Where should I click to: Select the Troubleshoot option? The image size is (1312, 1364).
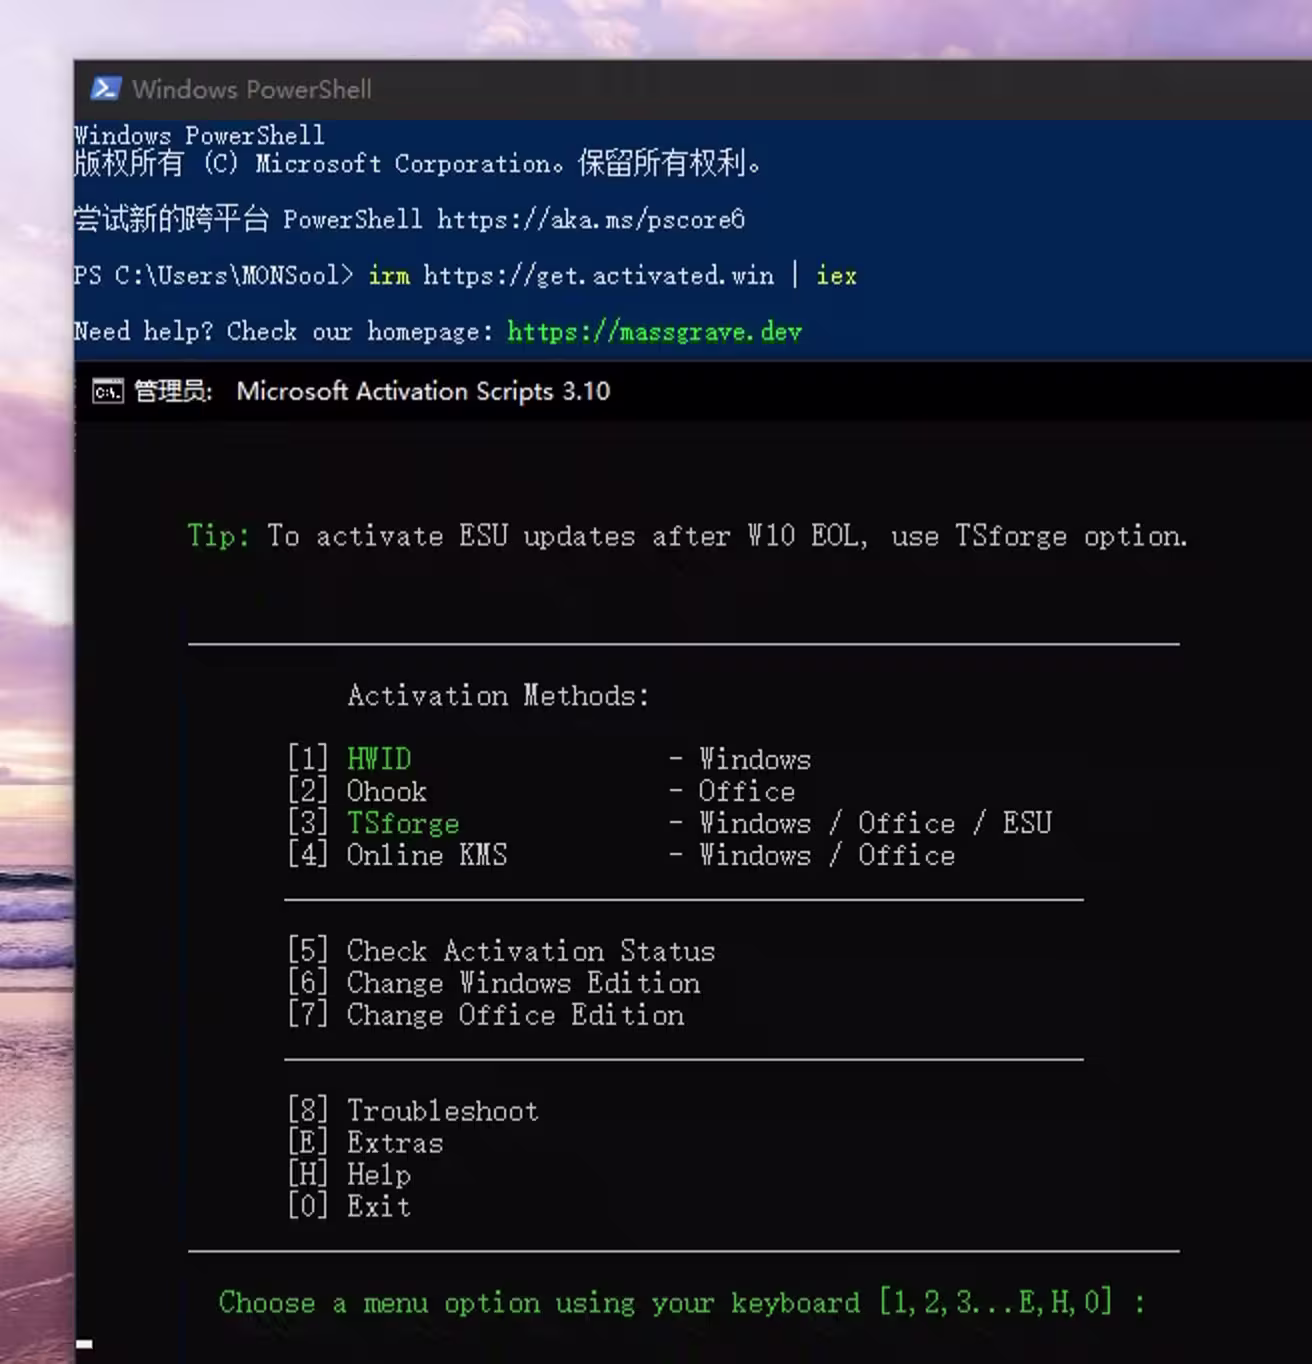(x=442, y=1110)
